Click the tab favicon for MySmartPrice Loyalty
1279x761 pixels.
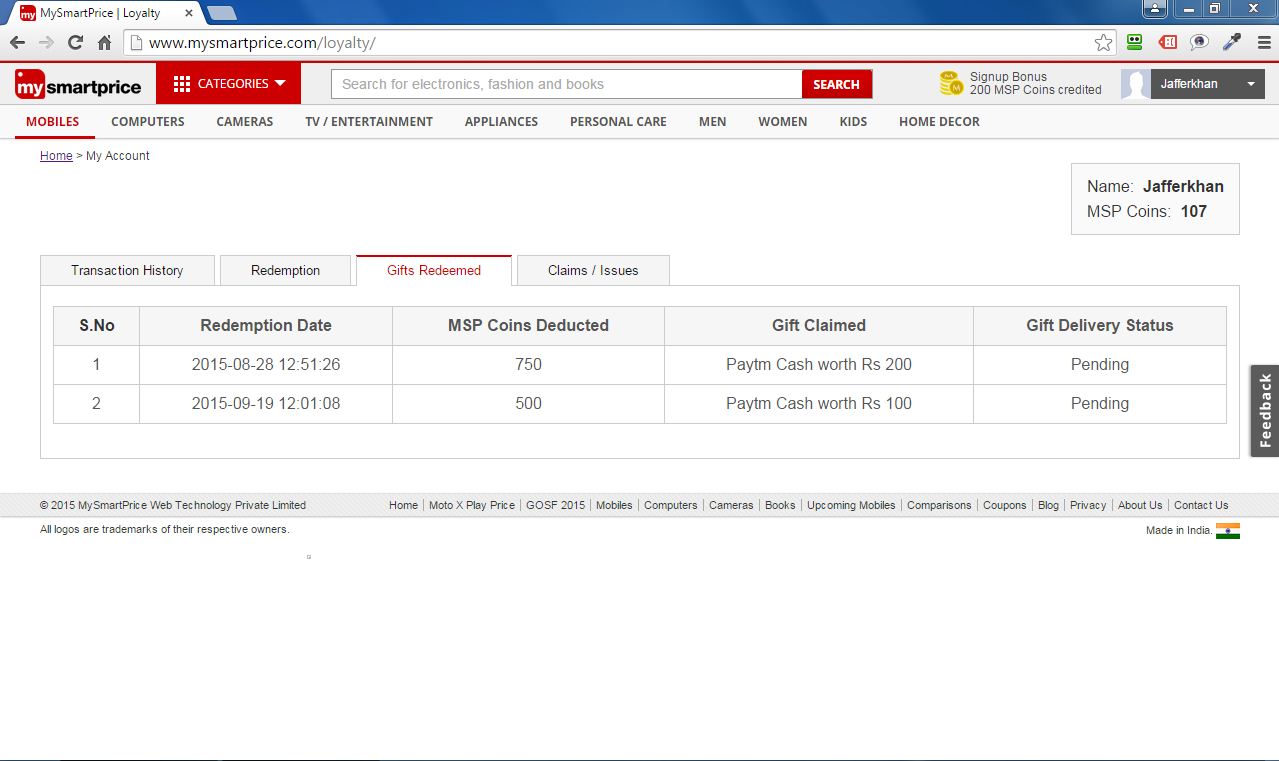coord(28,13)
